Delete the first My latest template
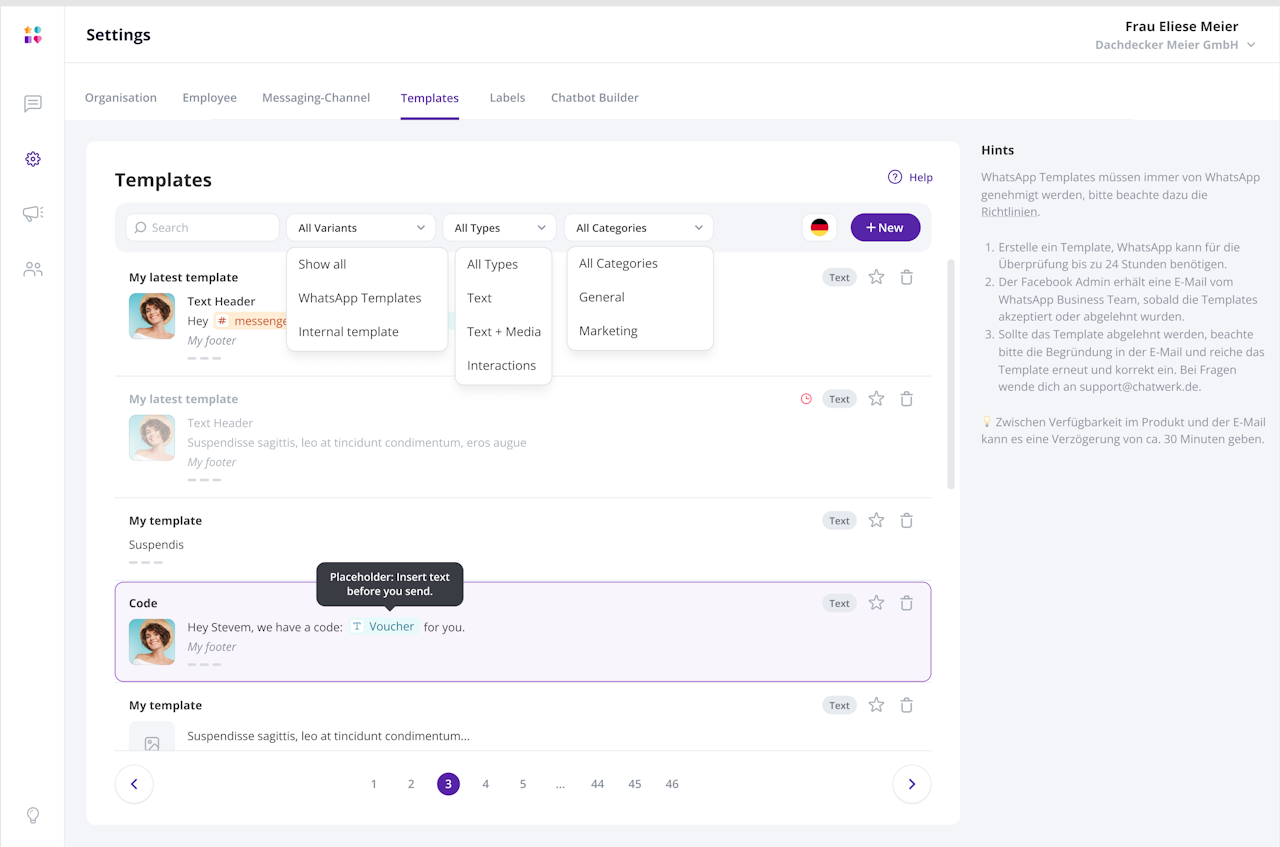 point(906,277)
